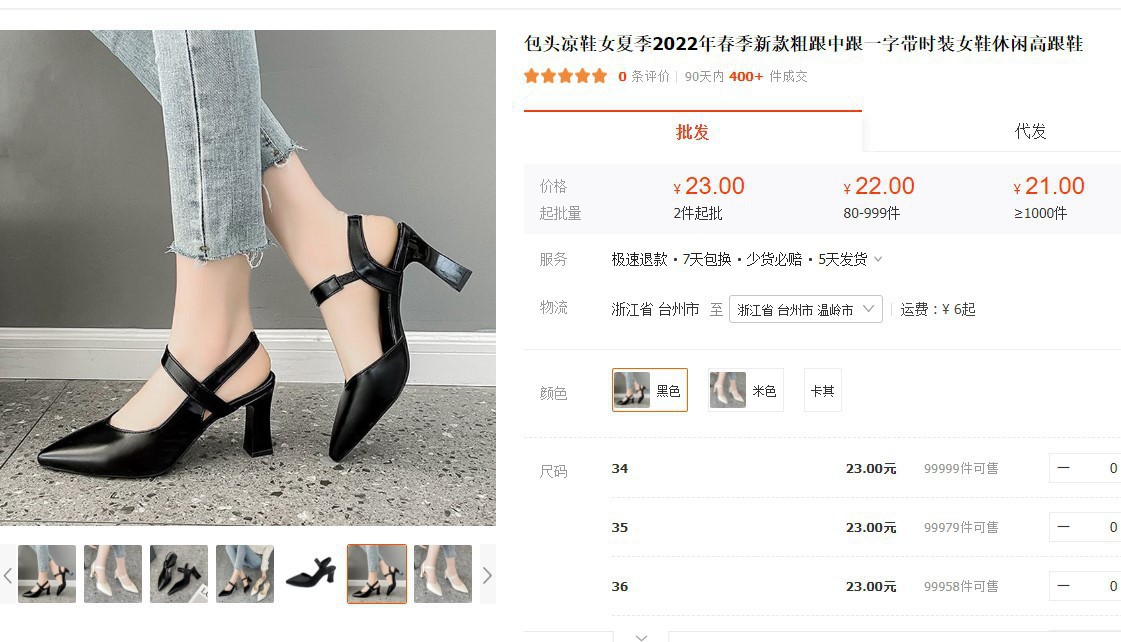The width and height of the screenshot is (1121, 642).
Task: Click the previous thumbnails arrow
Action: tap(8, 575)
